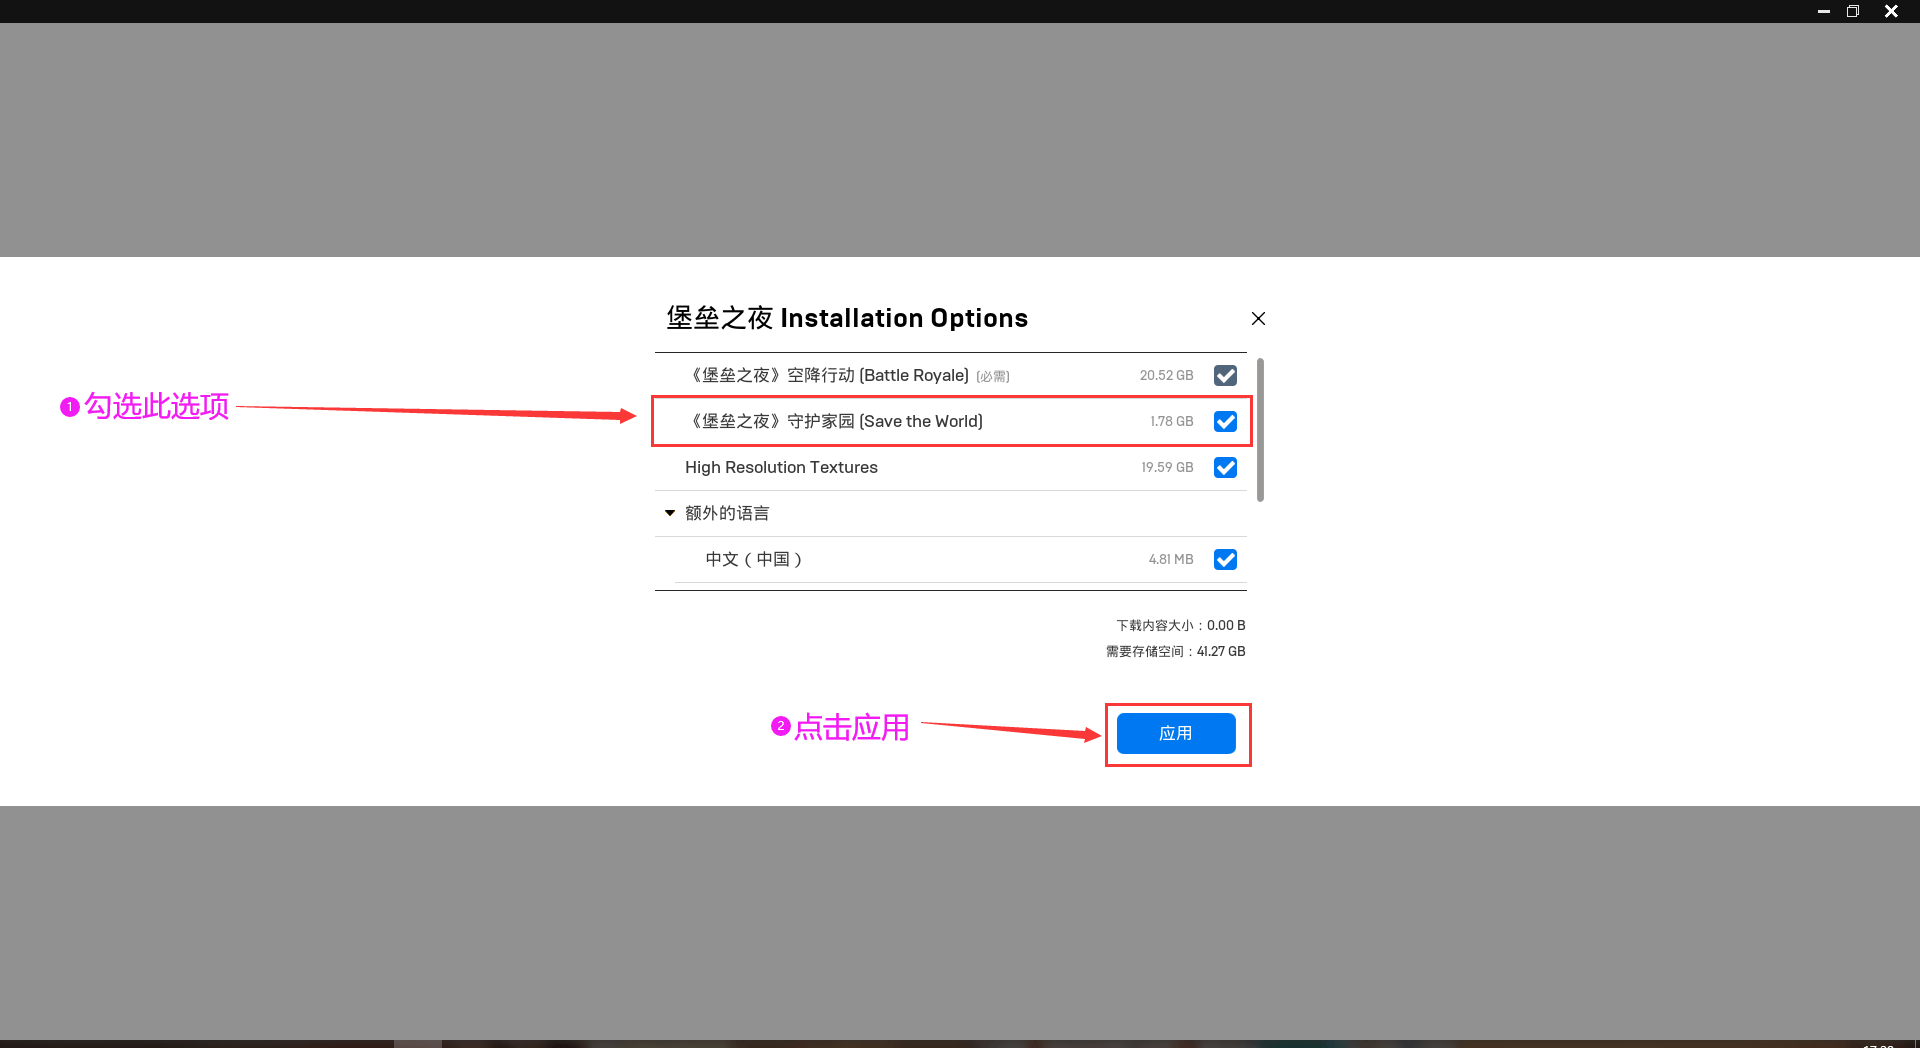This screenshot has height=1048, width=1920.
Task: Click the 1.78 GB size value
Action: (1171, 421)
